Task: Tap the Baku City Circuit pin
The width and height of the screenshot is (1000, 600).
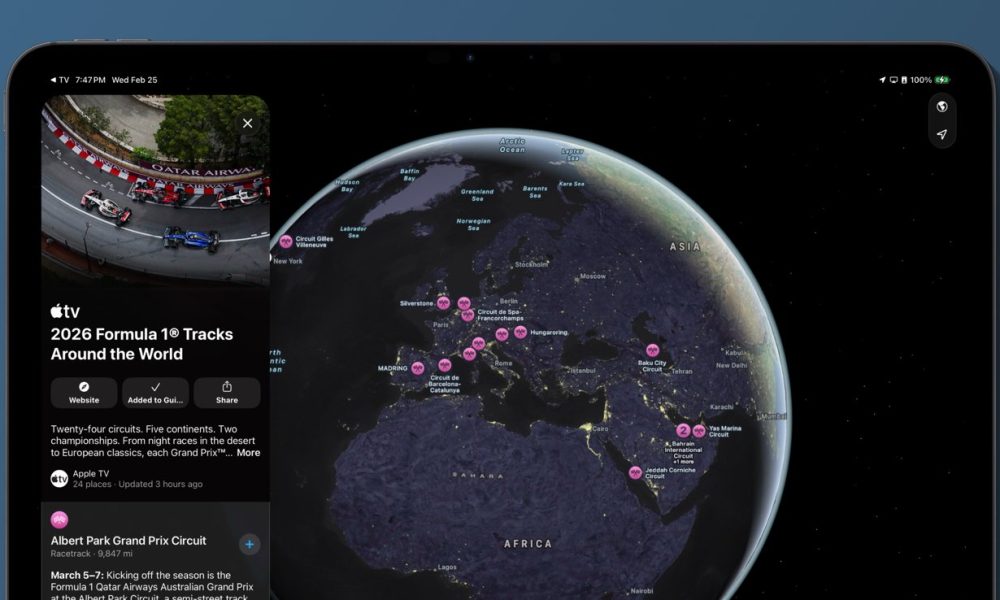Action: tap(653, 351)
